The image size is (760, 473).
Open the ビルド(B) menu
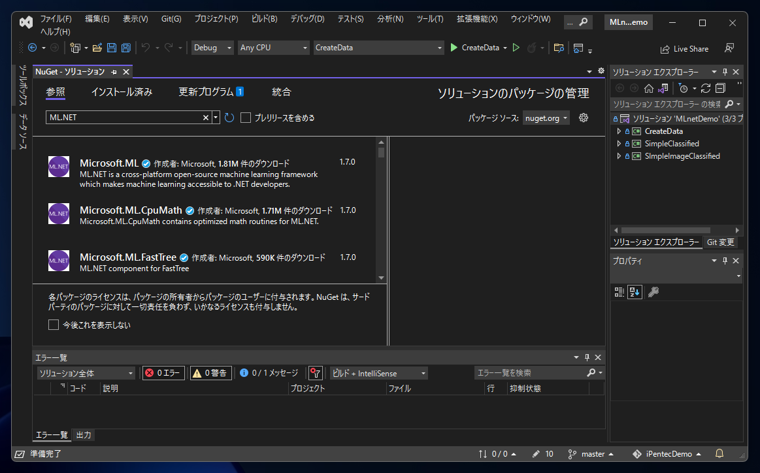pos(264,19)
